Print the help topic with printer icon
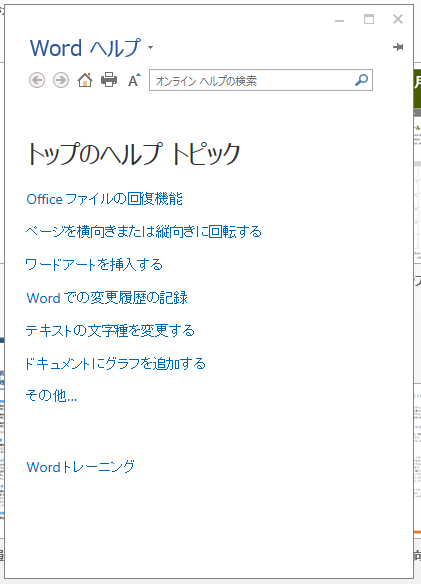Viewport: 421px width, 584px height. pos(109,80)
